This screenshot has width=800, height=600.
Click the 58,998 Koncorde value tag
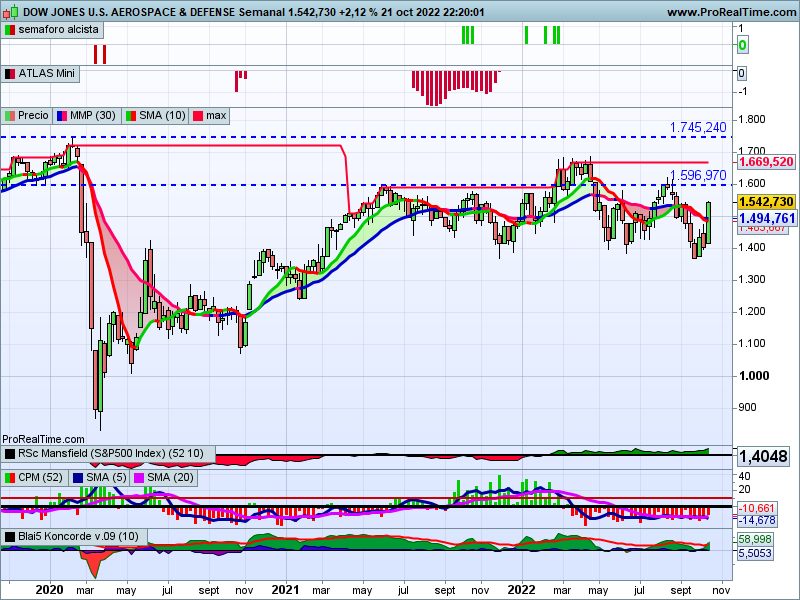point(755,539)
